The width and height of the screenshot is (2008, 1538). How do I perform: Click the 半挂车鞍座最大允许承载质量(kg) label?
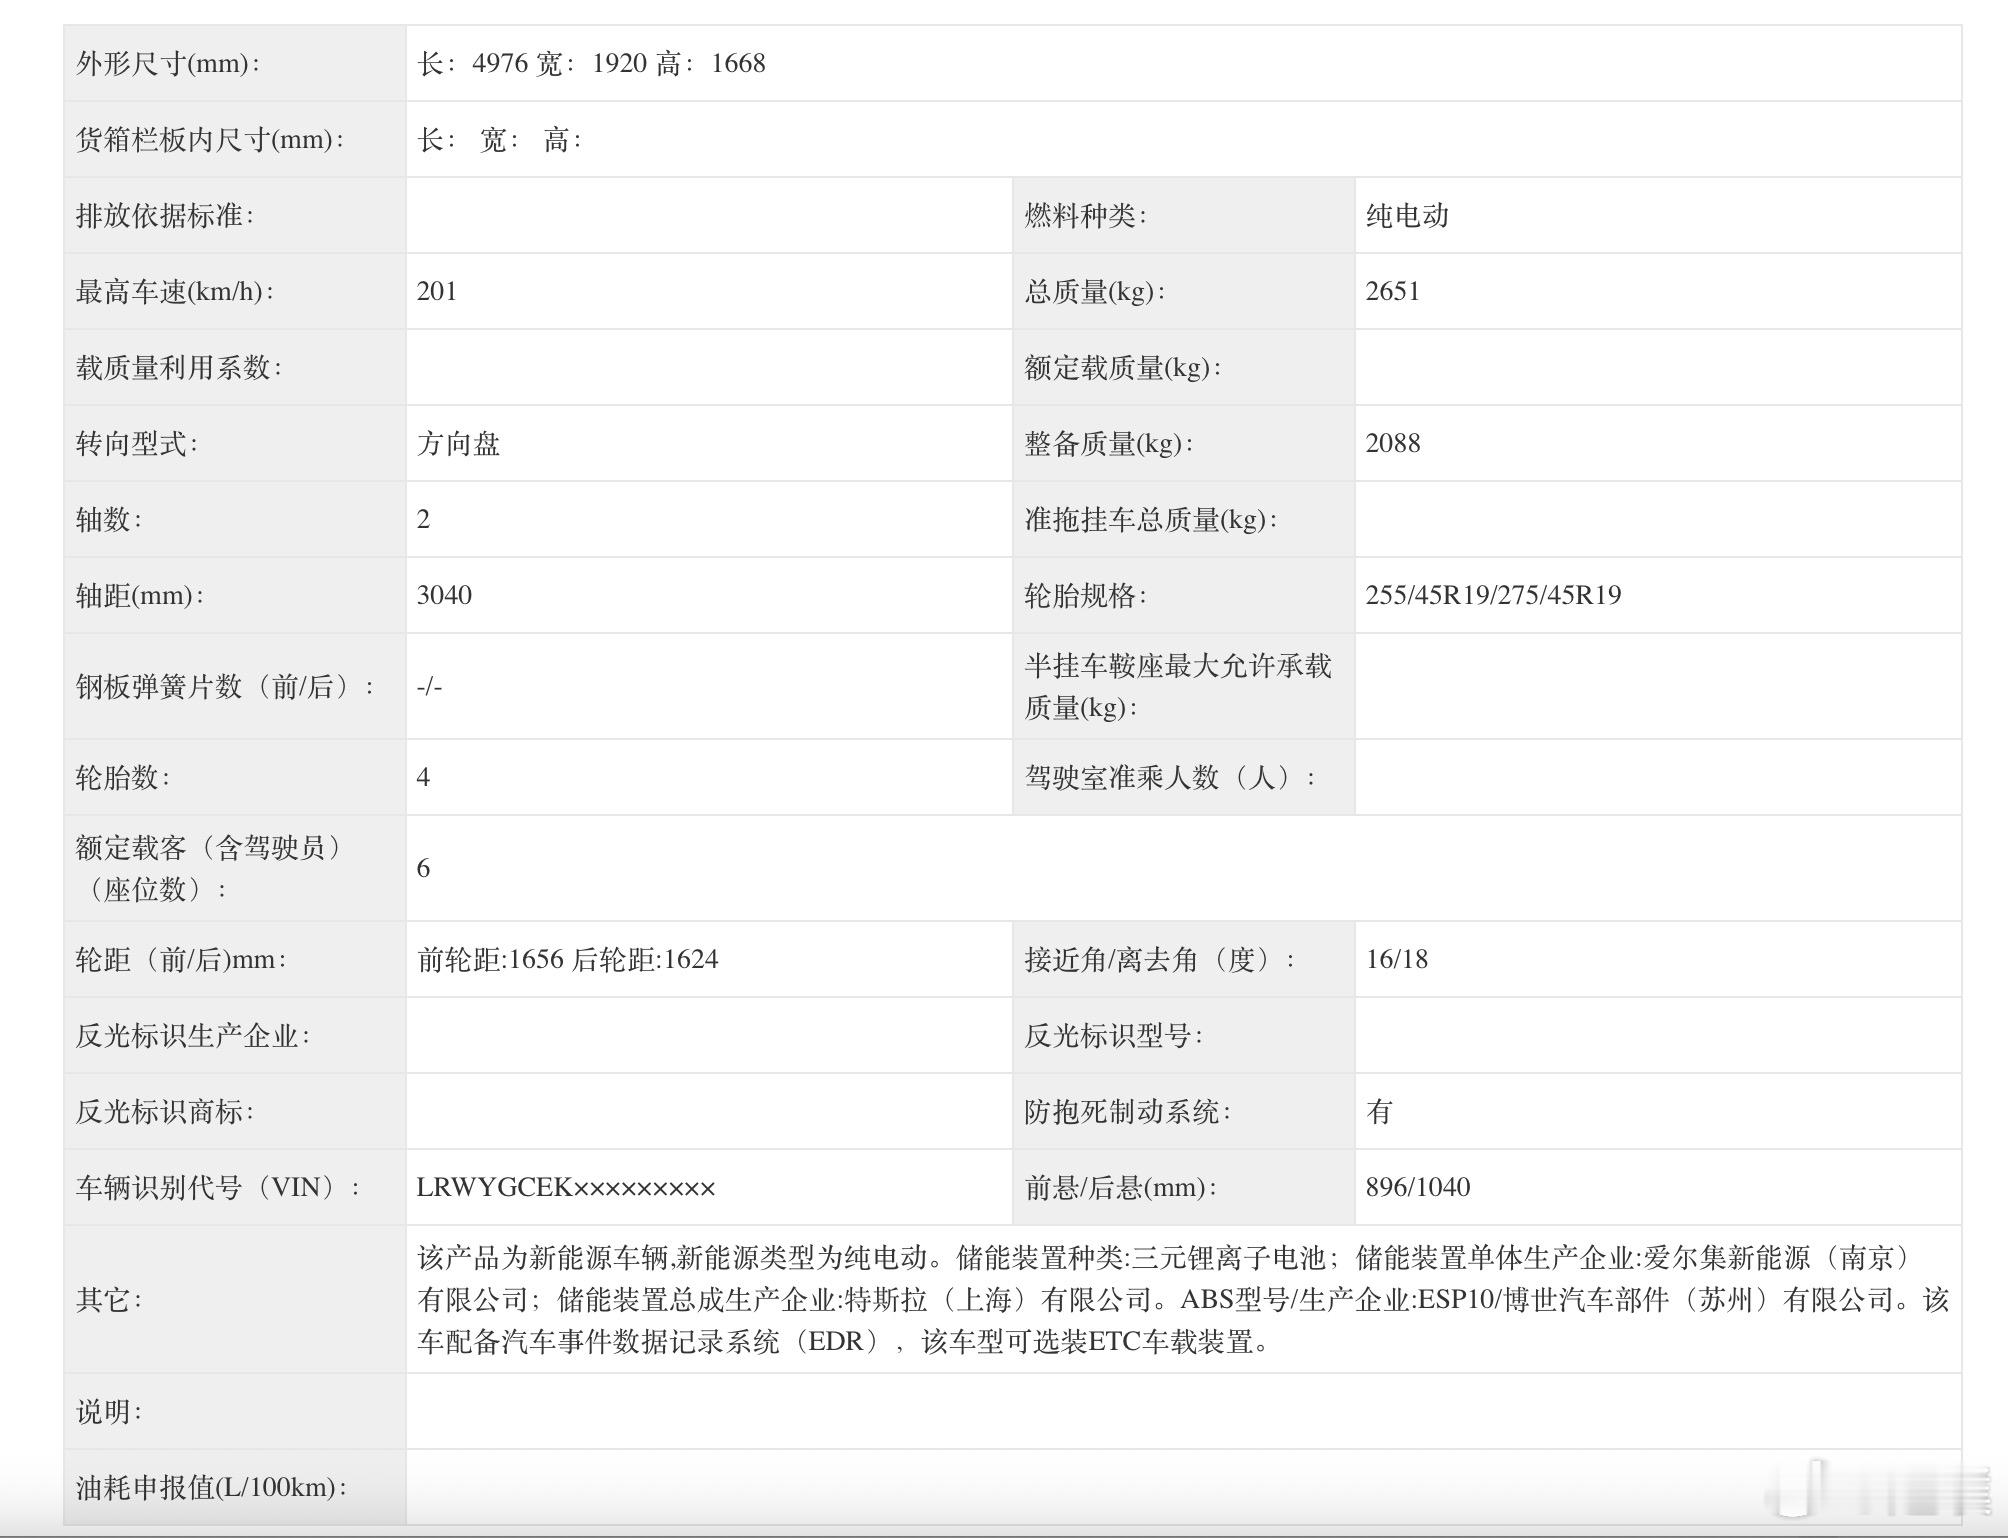click(1178, 687)
